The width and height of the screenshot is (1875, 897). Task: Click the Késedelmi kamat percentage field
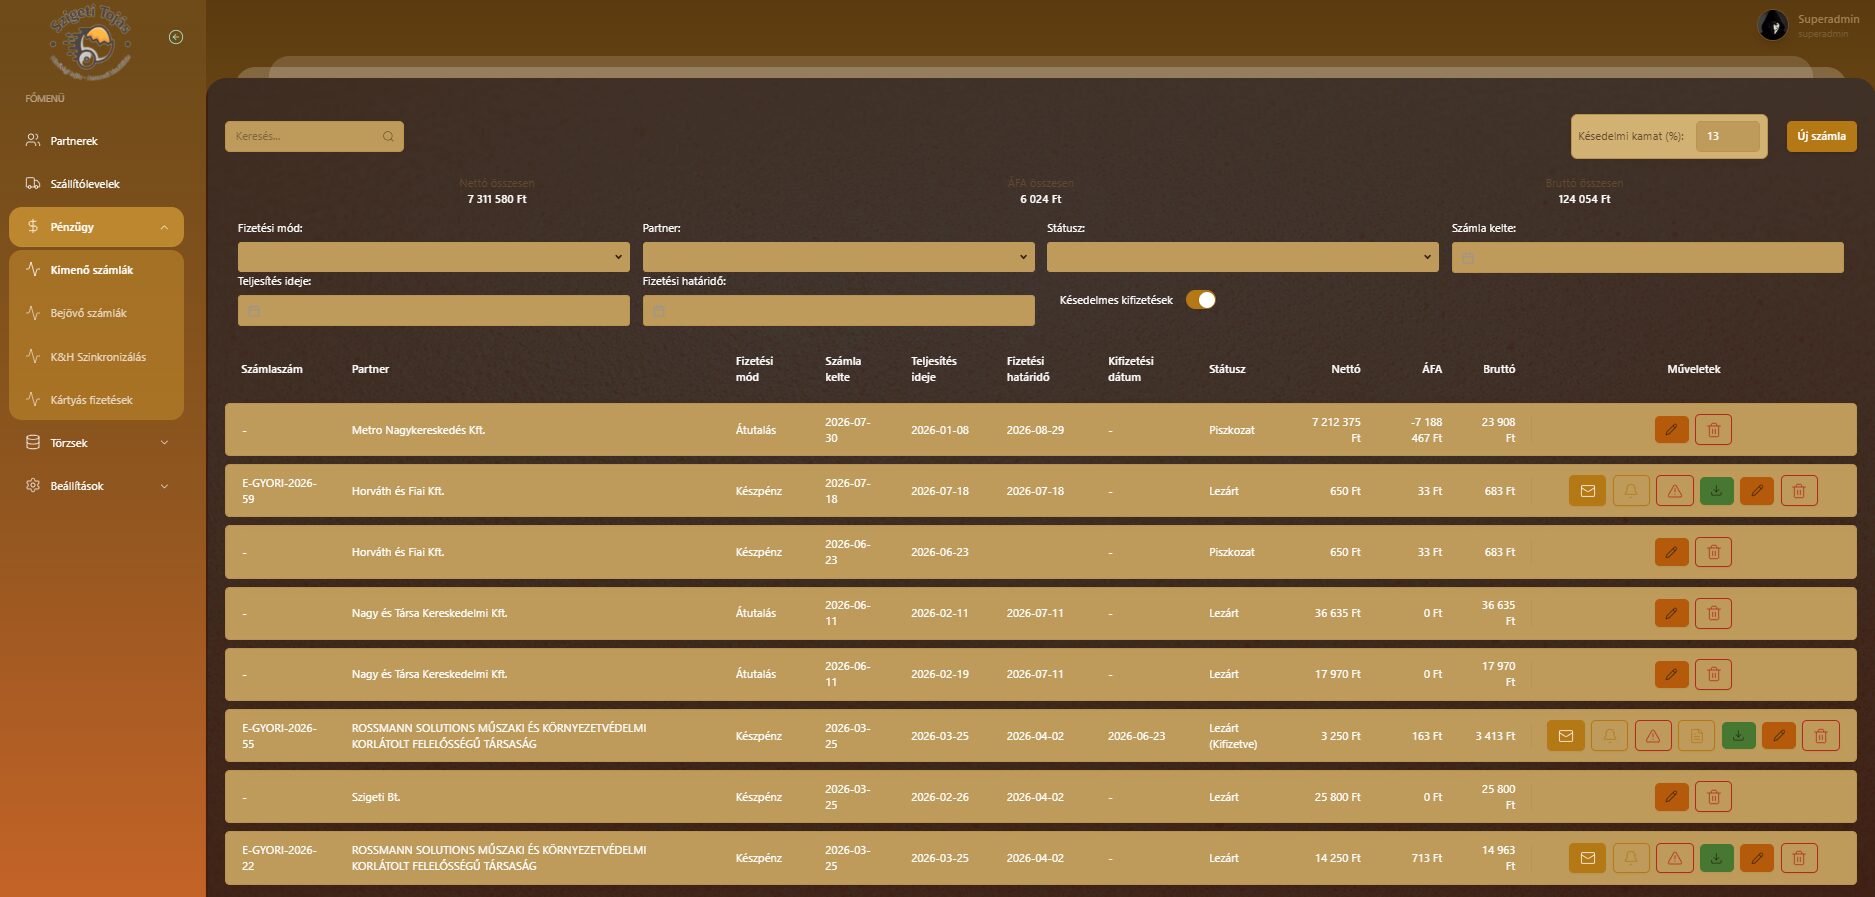coord(1727,137)
